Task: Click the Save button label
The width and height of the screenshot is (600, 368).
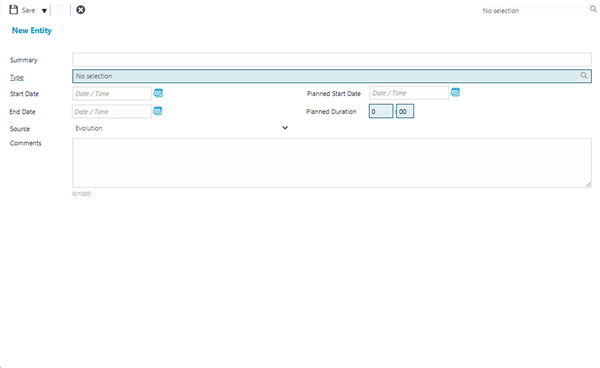Action: pyautogui.click(x=28, y=10)
